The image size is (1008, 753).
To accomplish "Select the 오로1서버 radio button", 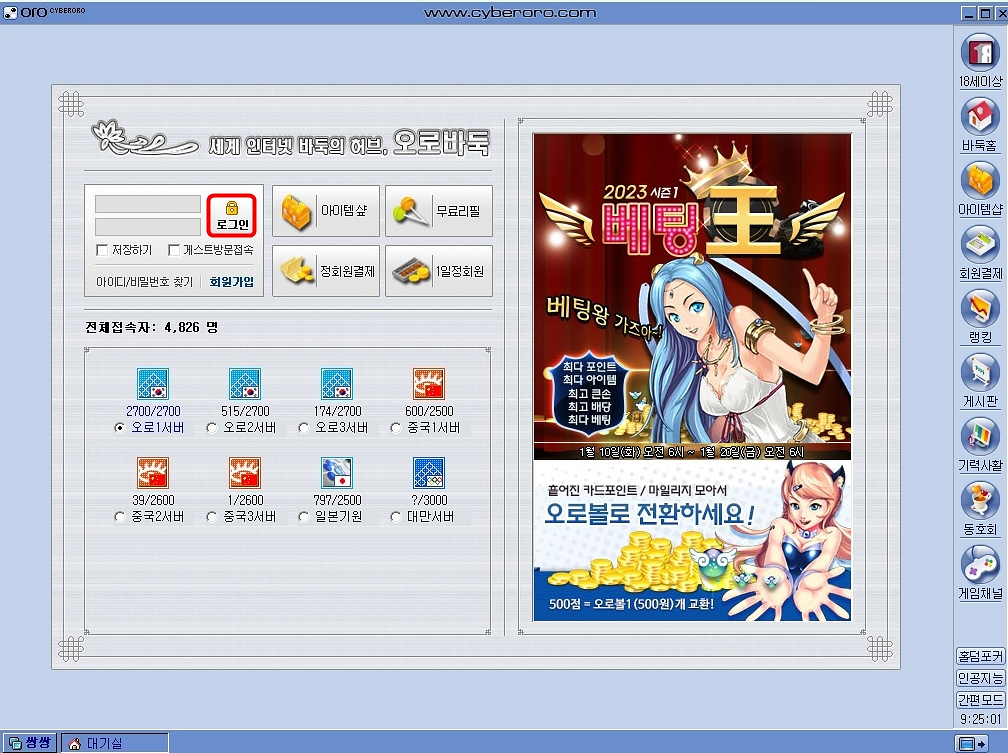I will 119,428.
